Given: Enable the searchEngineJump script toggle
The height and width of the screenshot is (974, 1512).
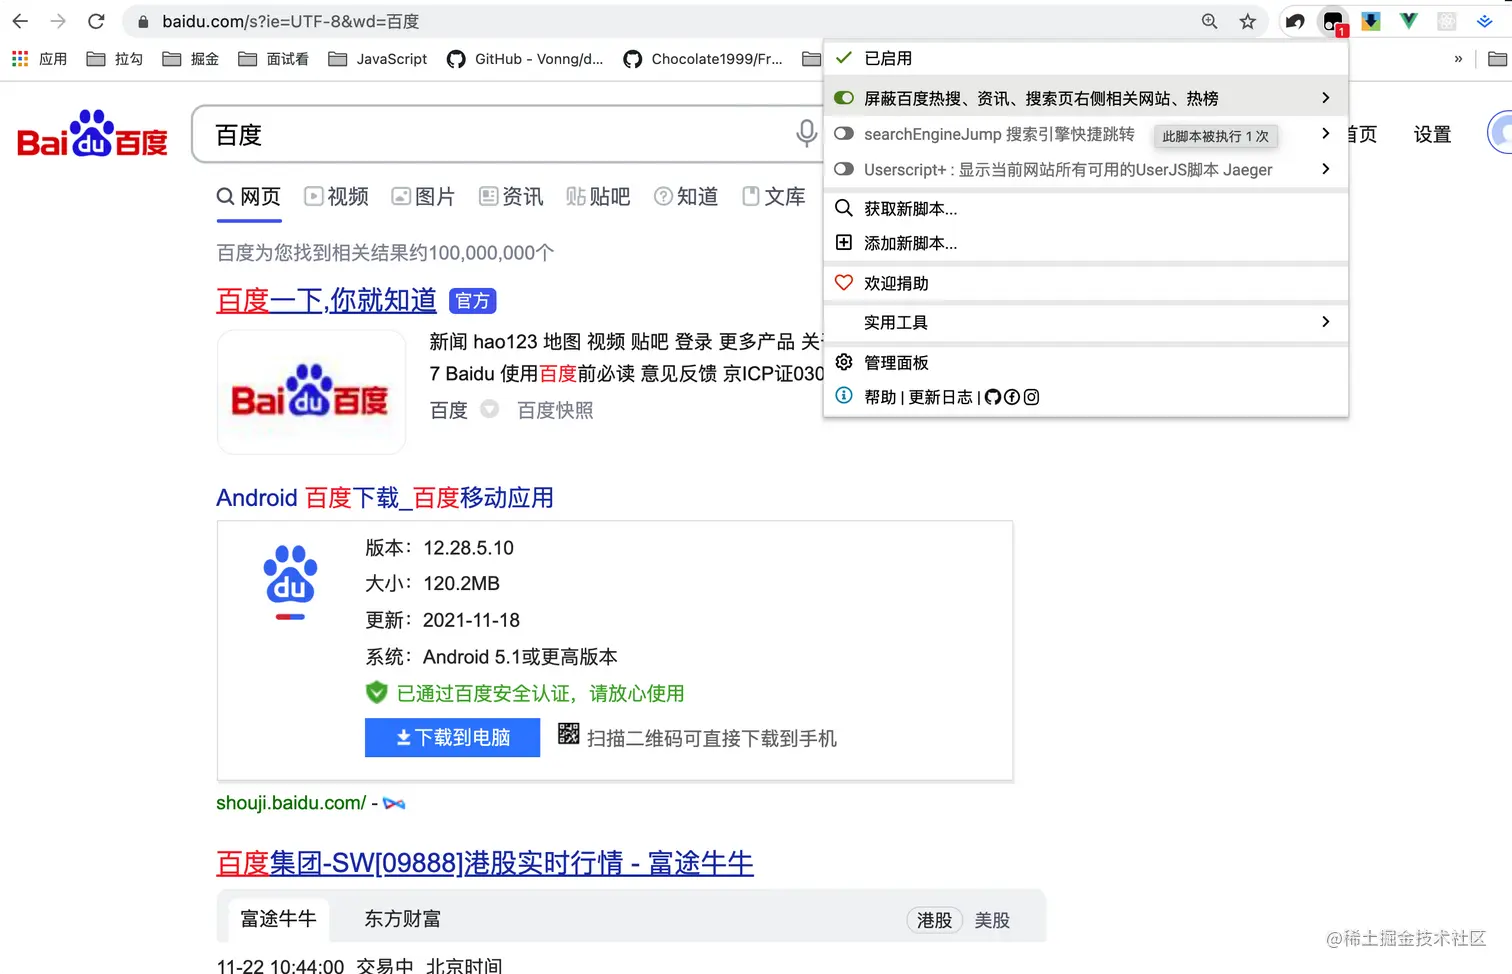Looking at the screenshot, I should [x=844, y=134].
